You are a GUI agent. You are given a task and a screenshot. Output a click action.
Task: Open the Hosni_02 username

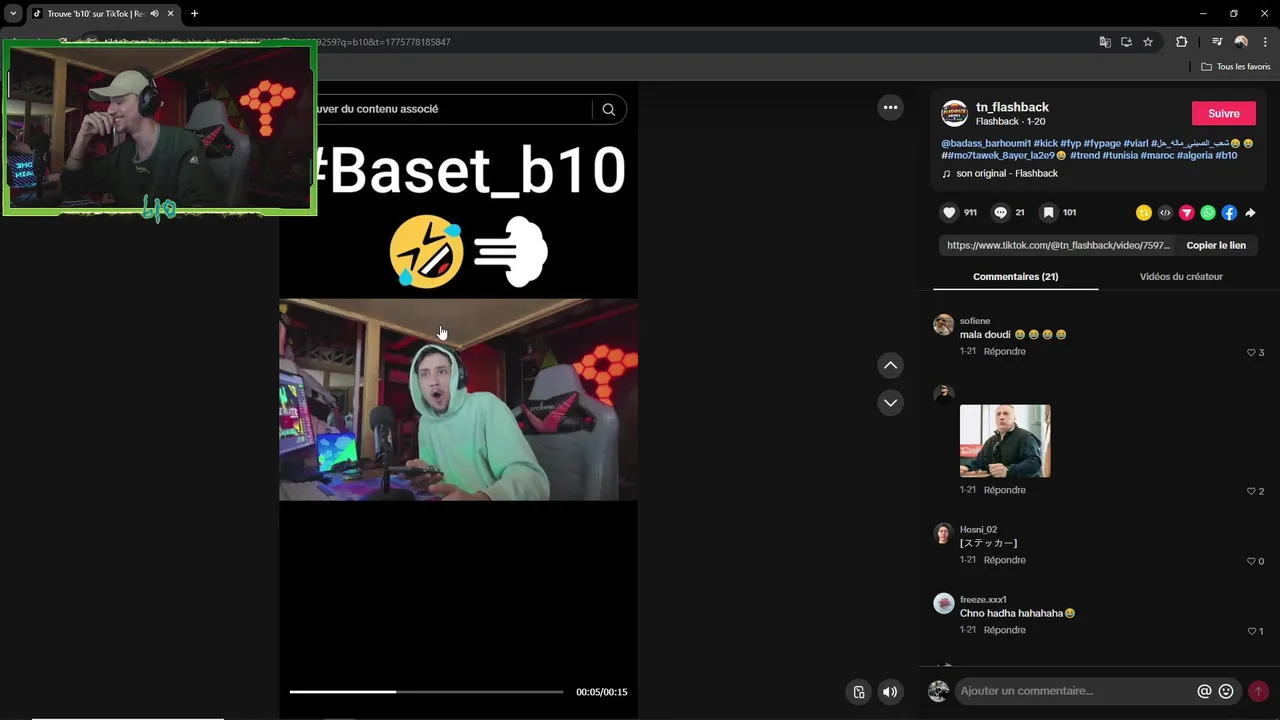978,529
